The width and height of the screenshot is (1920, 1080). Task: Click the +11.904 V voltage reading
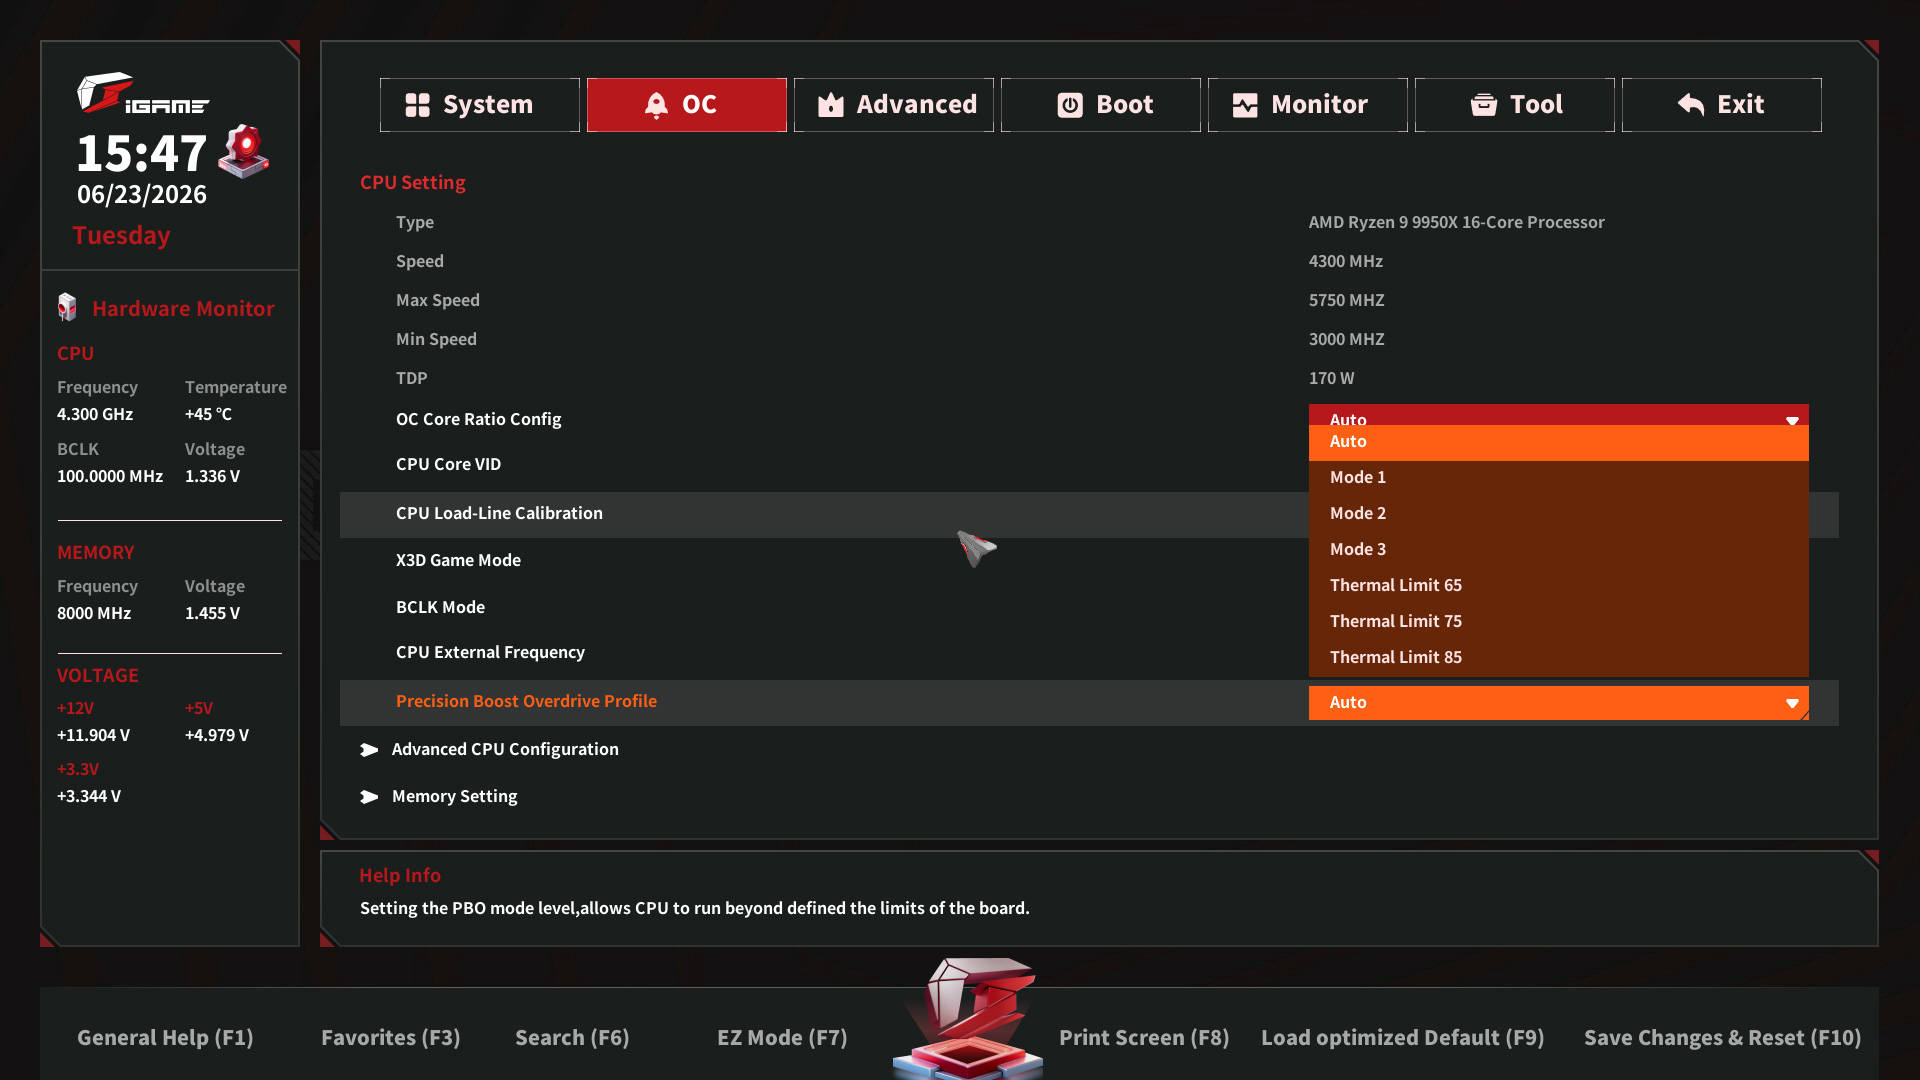coord(93,736)
